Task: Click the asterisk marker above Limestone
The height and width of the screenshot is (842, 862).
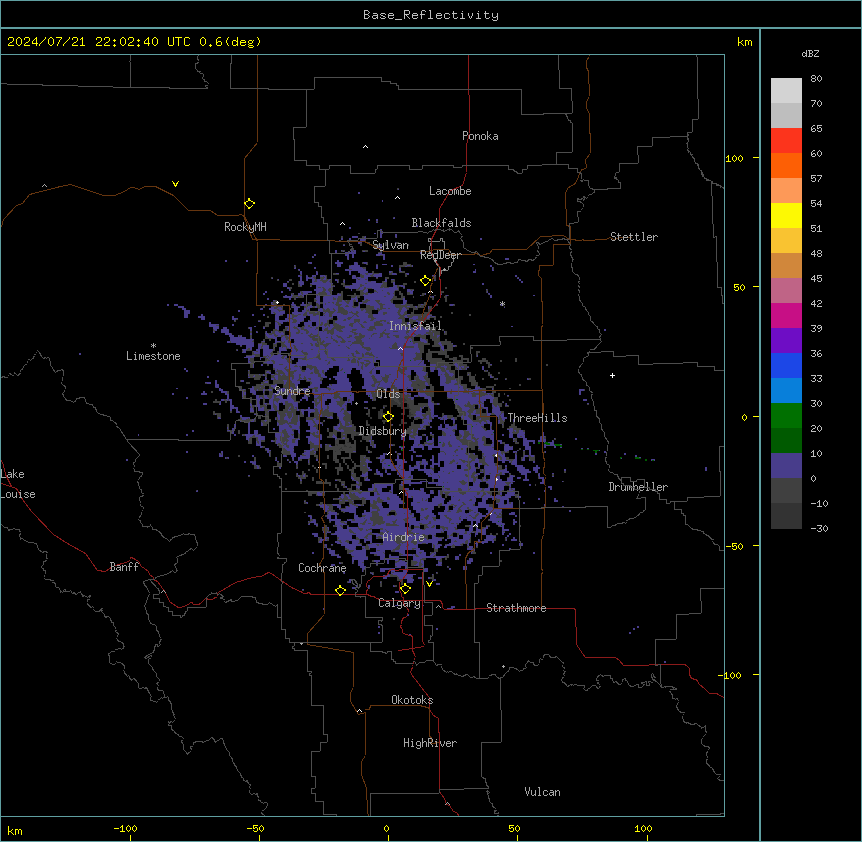Action: point(153,346)
